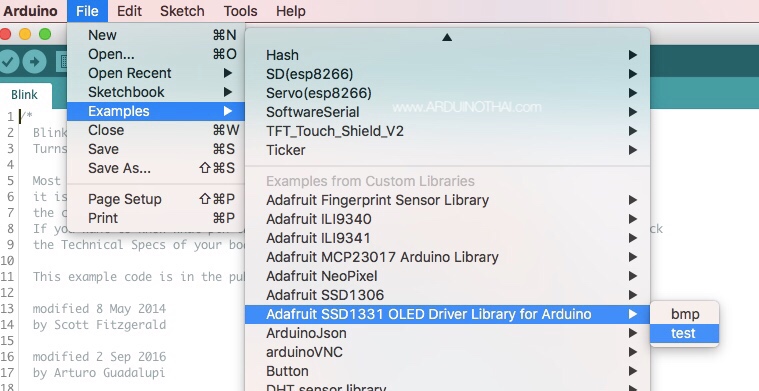
Task: Open the Help menu
Action: [x=290, y=11]
